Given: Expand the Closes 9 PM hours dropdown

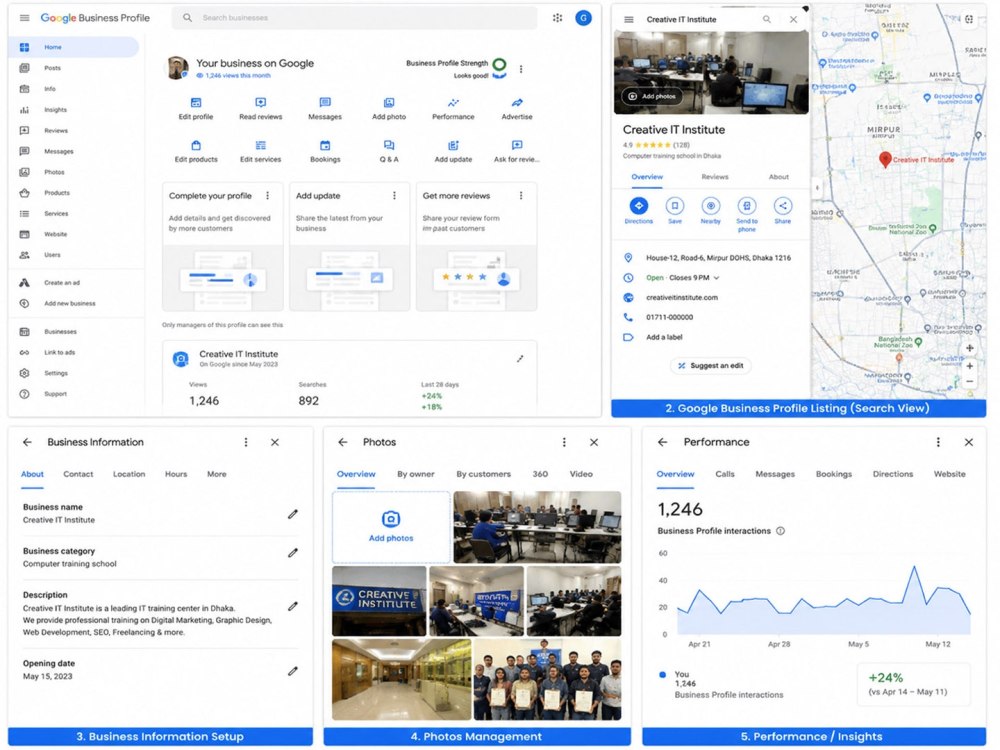Looking at the screenshot, I should pos(716,278).
